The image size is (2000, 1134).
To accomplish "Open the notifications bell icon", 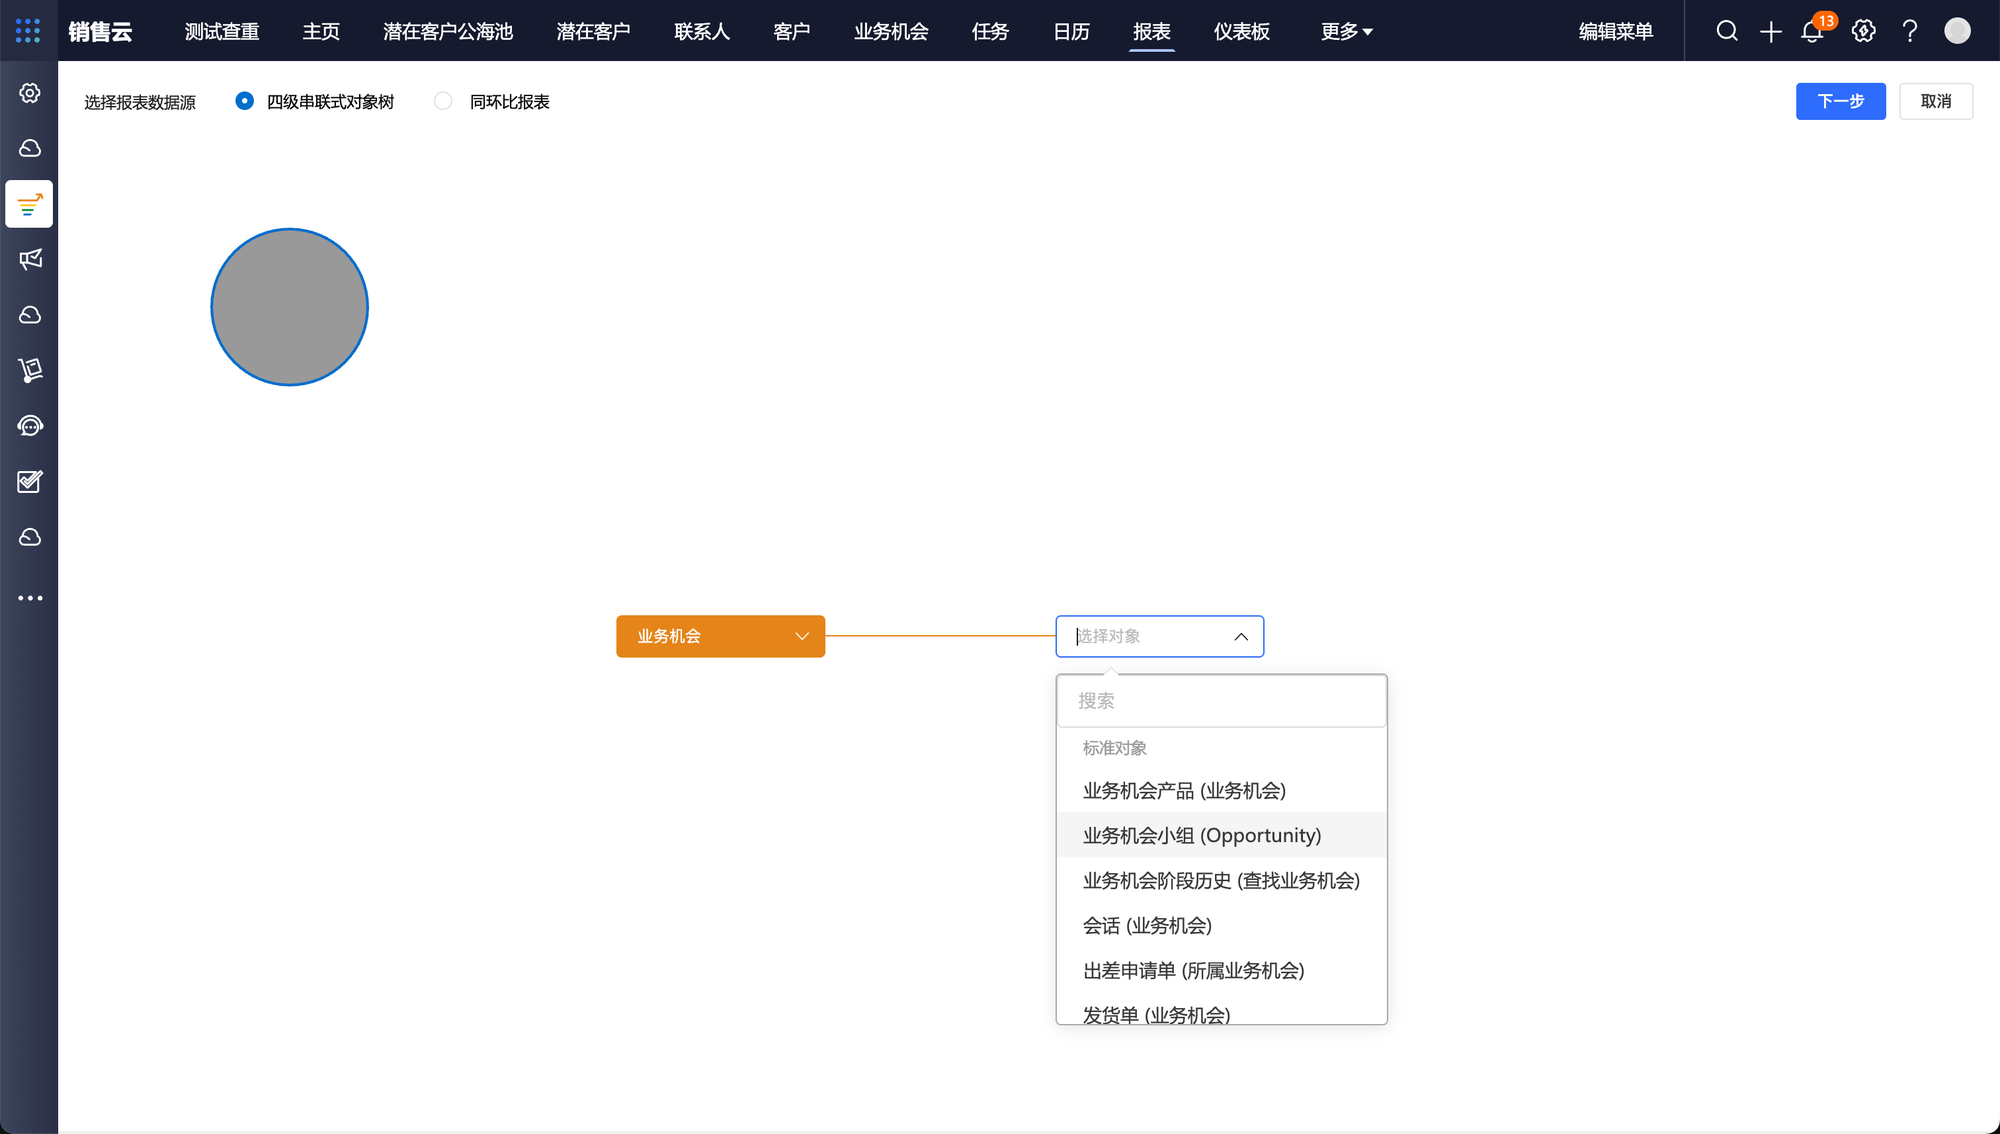I will click(x=1812, y=31).
